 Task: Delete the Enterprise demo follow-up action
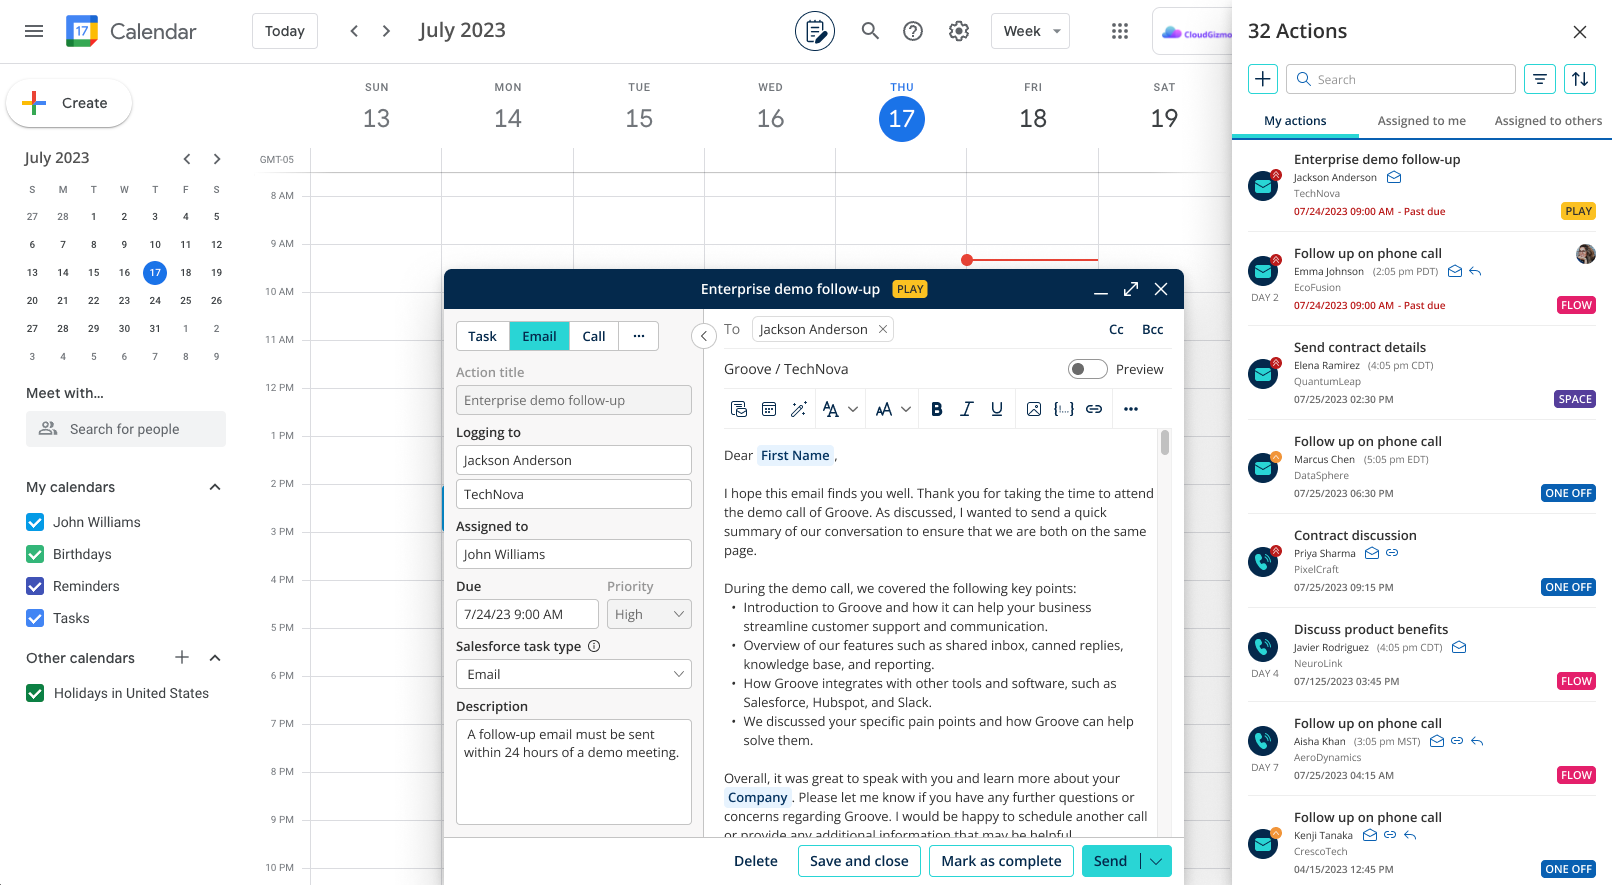[756, 861]
